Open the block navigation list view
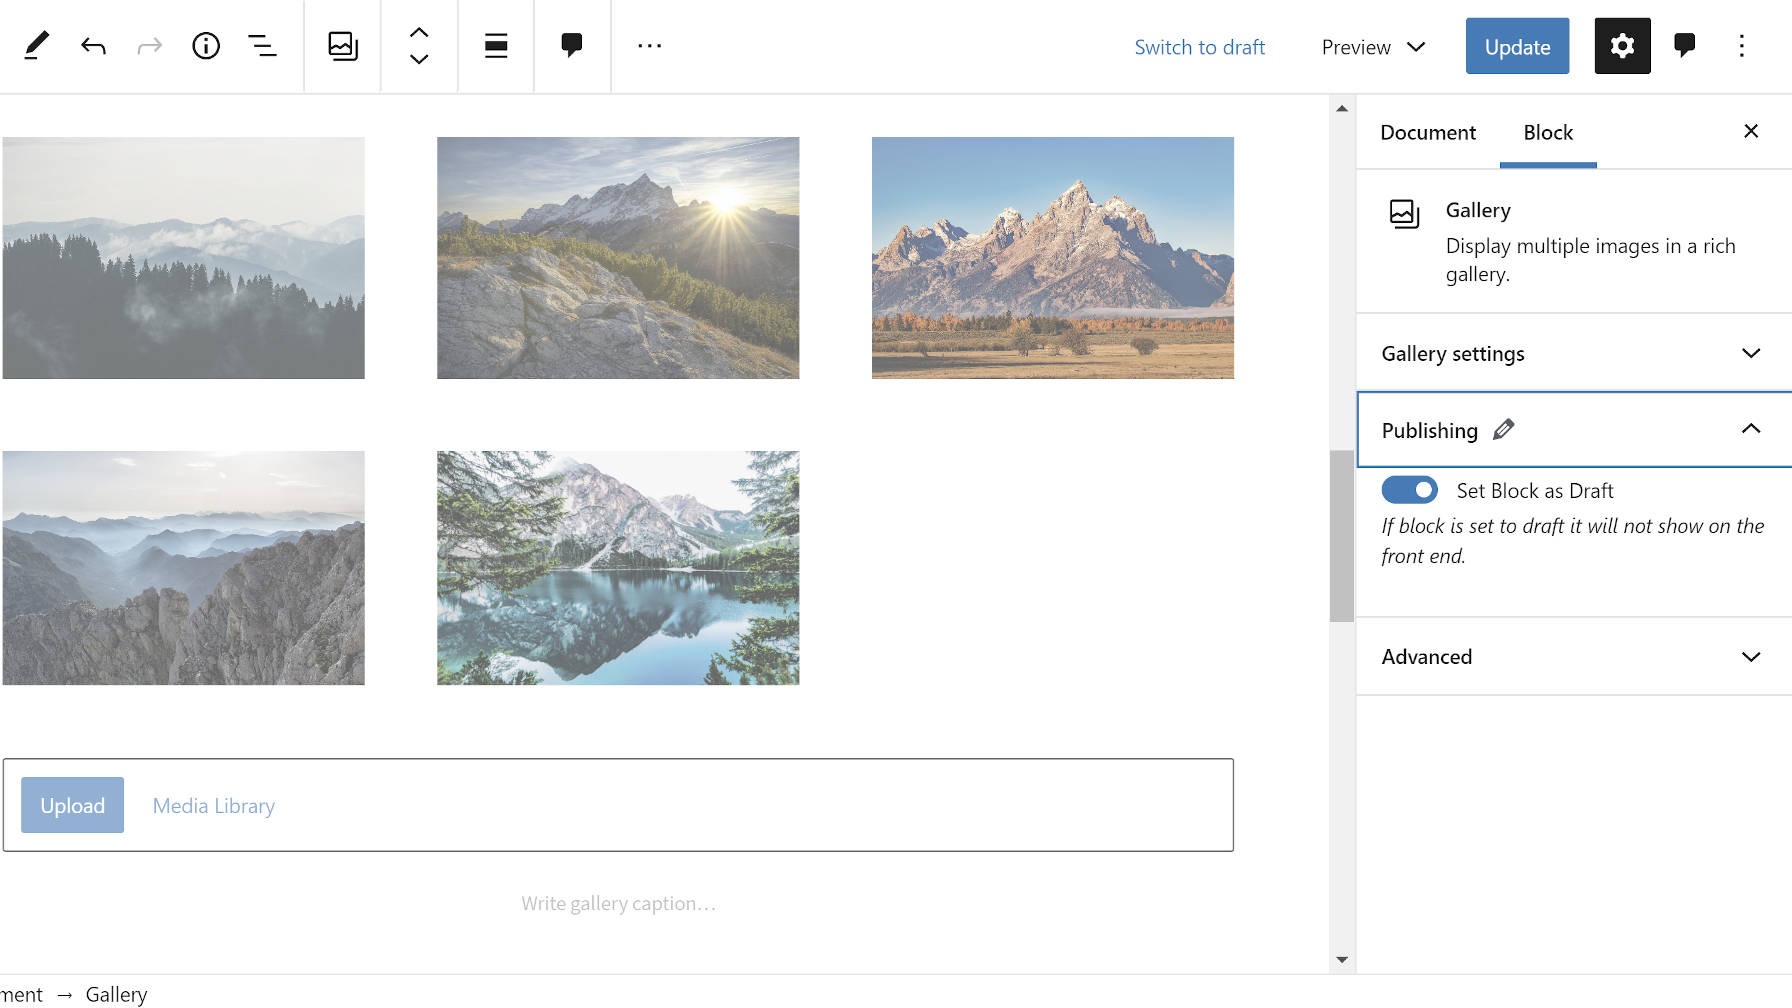 pyautogui.click(x=262, y=46)
